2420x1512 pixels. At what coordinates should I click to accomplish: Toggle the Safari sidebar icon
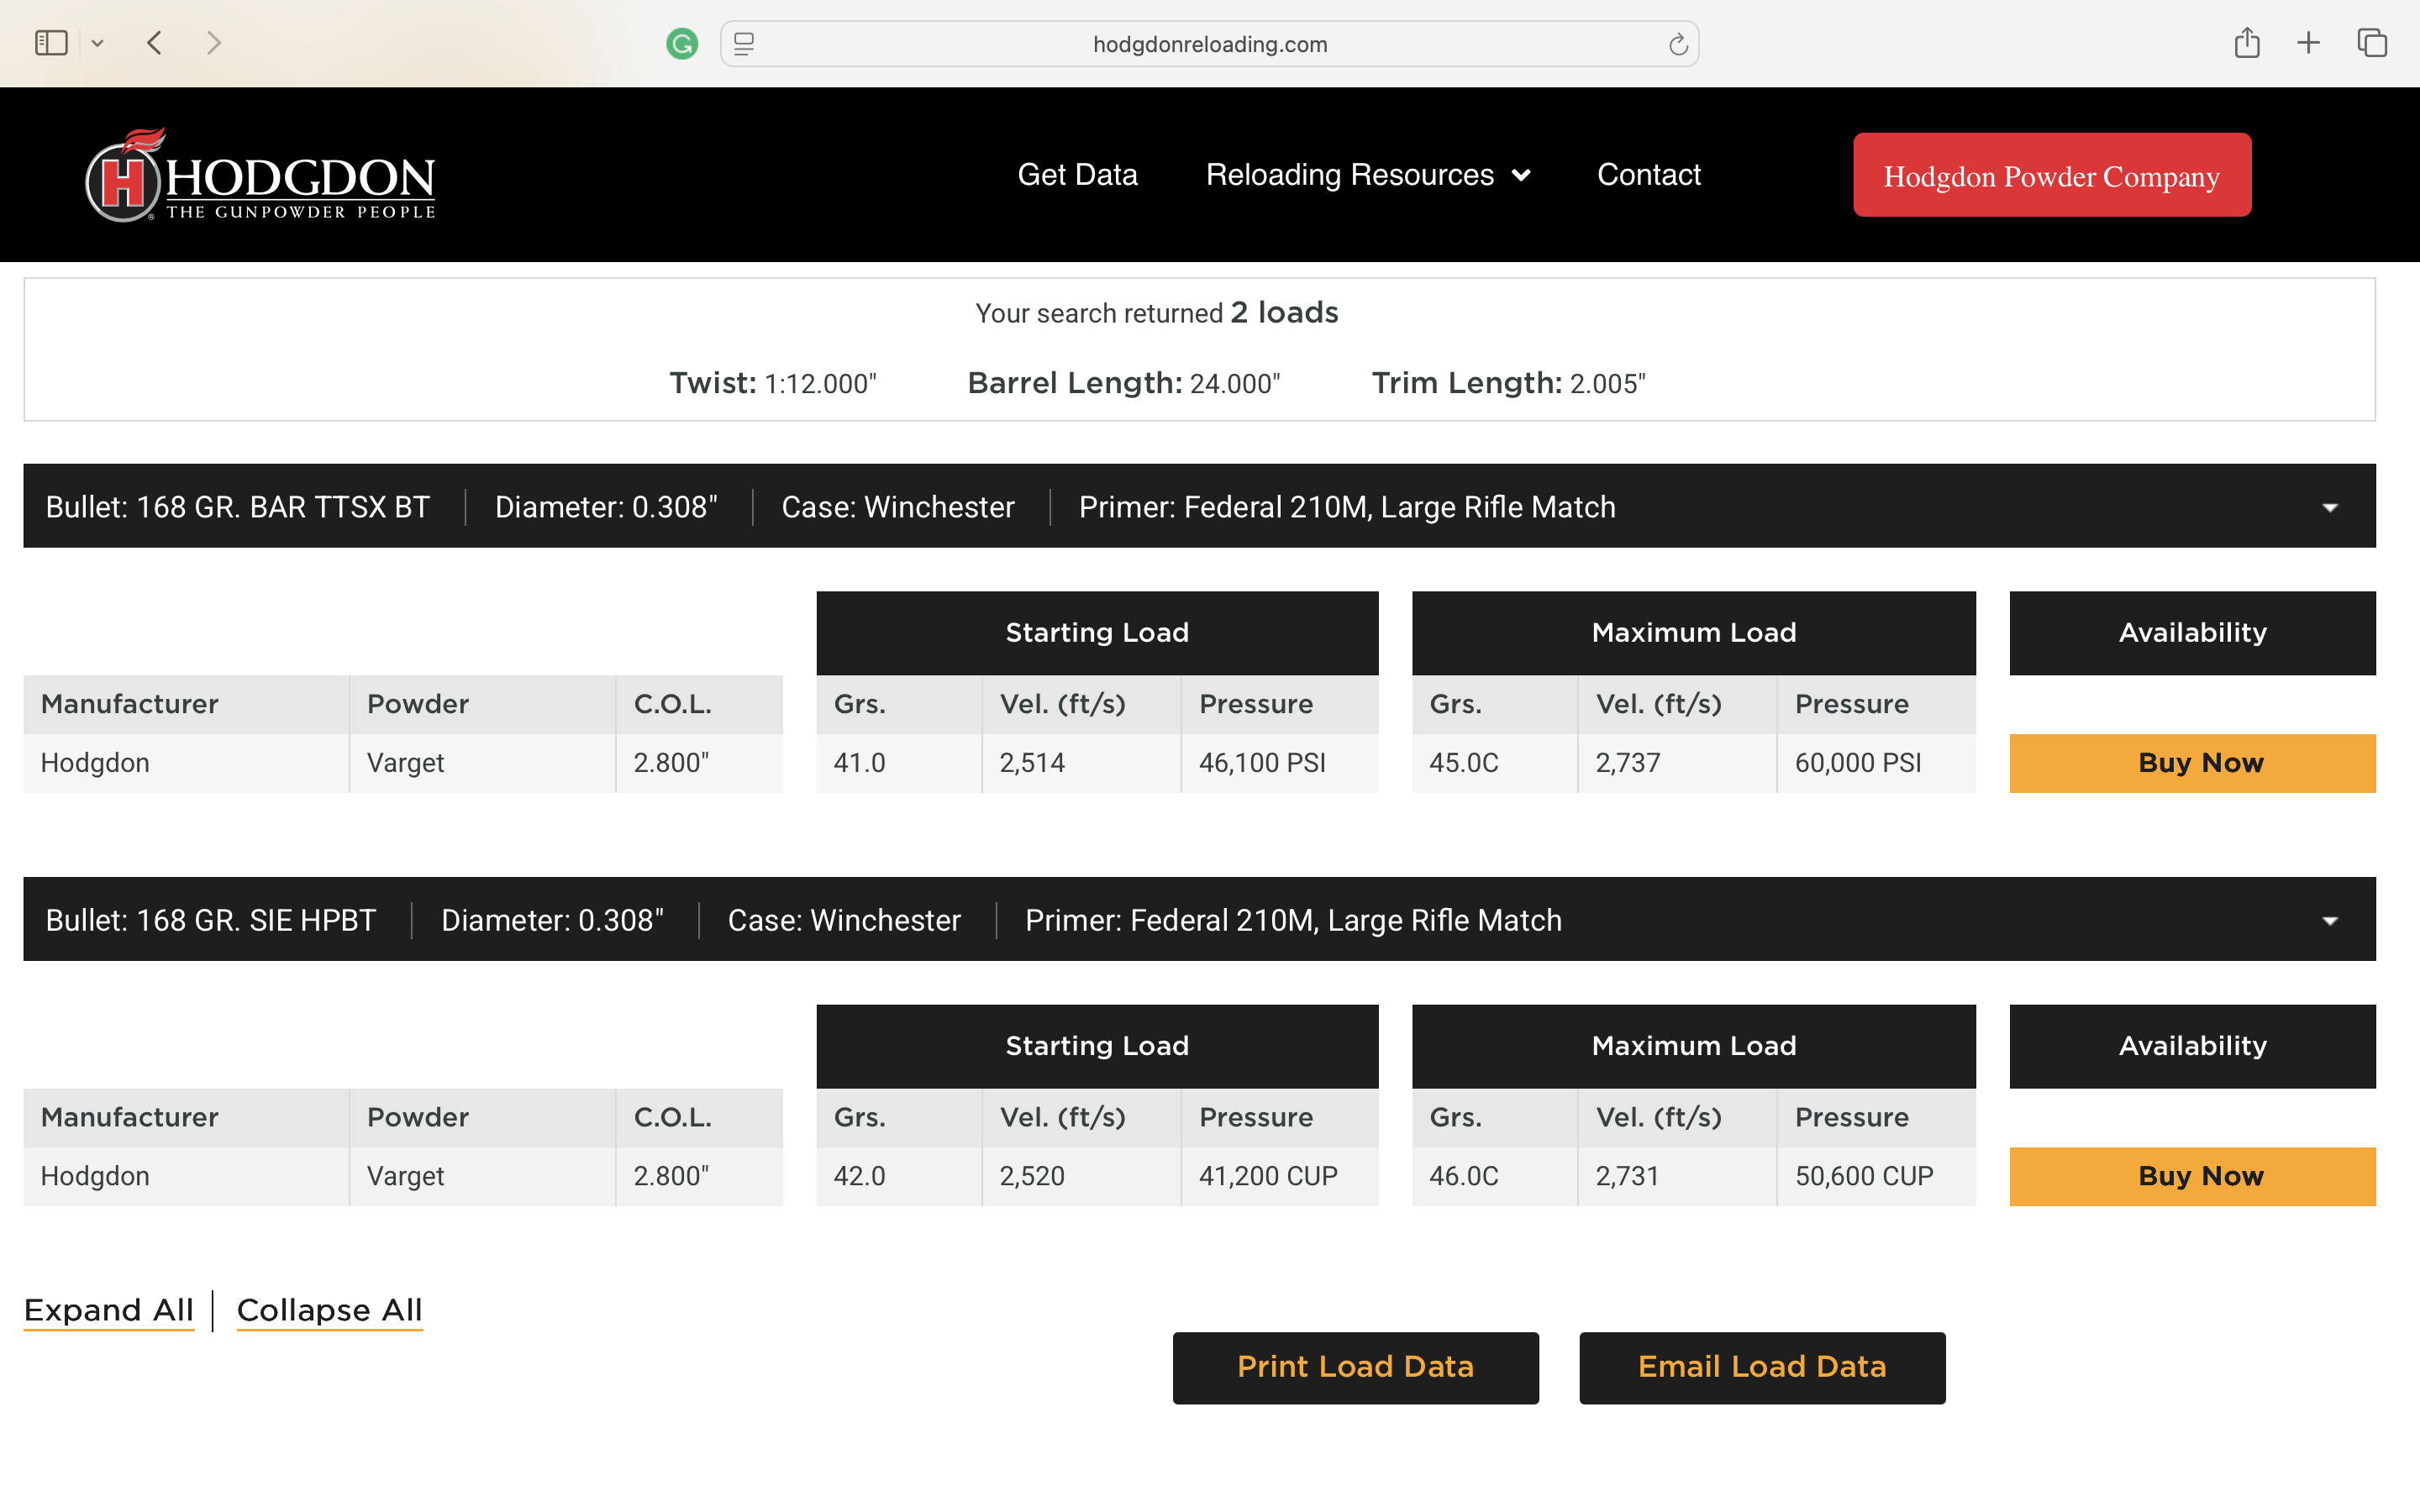[51, 43]
